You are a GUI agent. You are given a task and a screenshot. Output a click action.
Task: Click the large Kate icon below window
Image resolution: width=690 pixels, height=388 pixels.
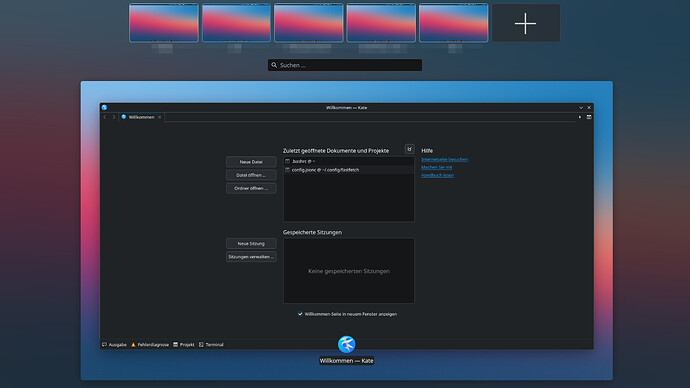pos(346,344)
